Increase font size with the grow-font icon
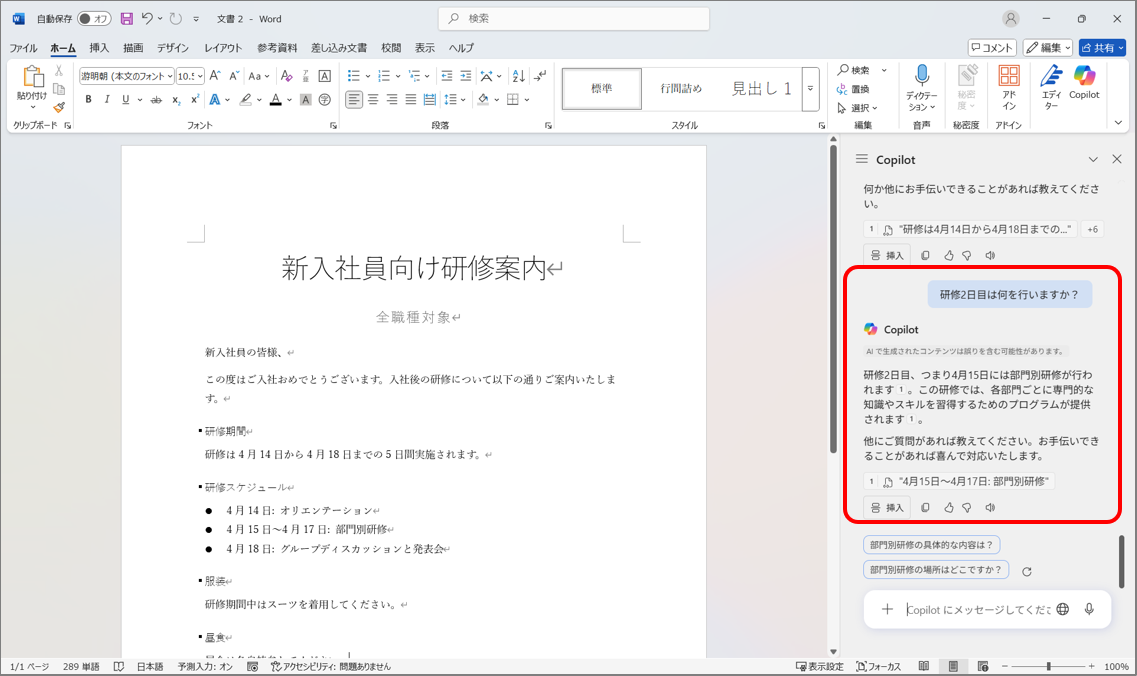Viewport: 1137px width, 676px height. coord(215,75)
